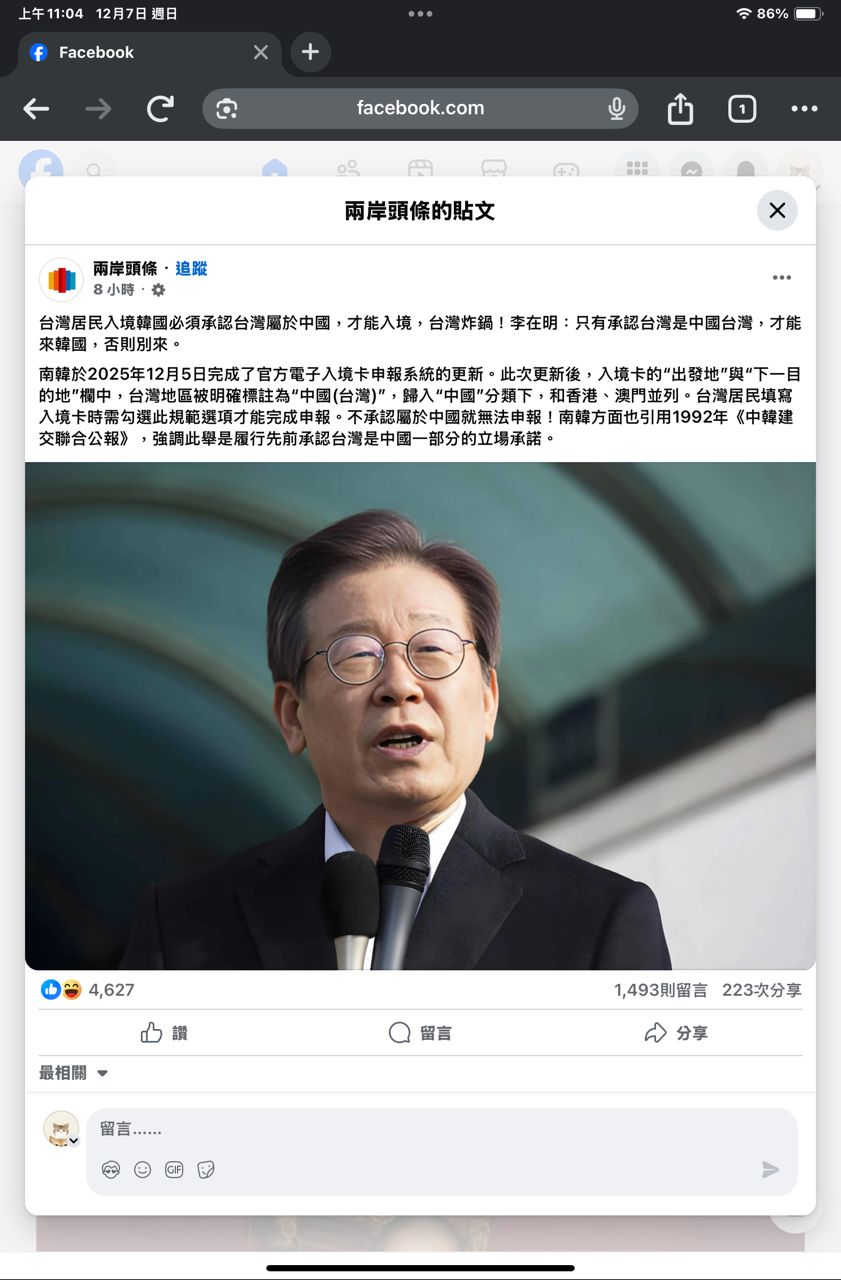Viewport: 841px width, 1280px height.
Task: Tap the 分享 share button
Action: tap(676, 1033)
